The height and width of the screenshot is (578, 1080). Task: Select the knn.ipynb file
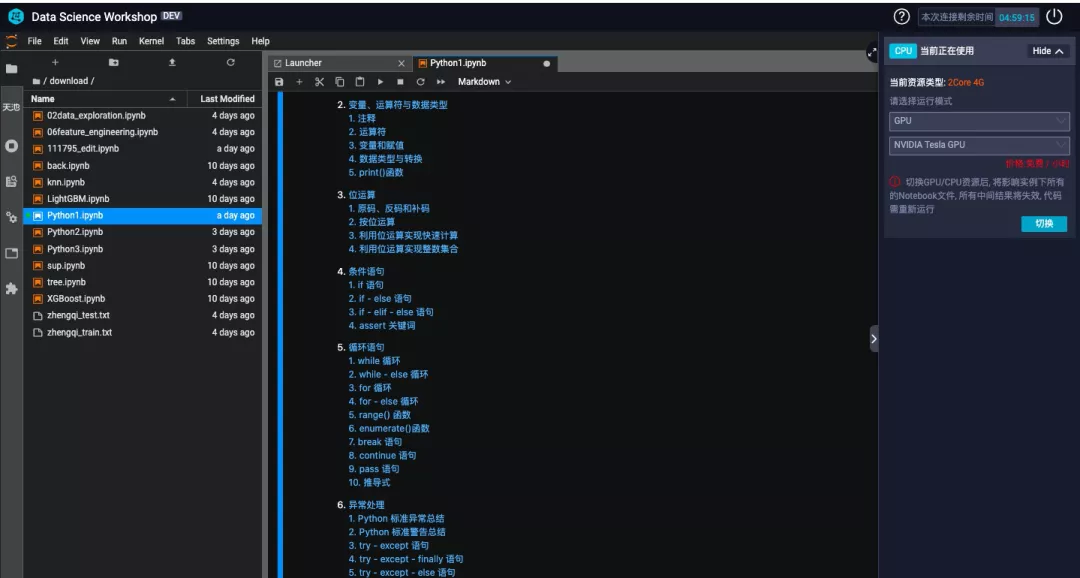[143, 183]
